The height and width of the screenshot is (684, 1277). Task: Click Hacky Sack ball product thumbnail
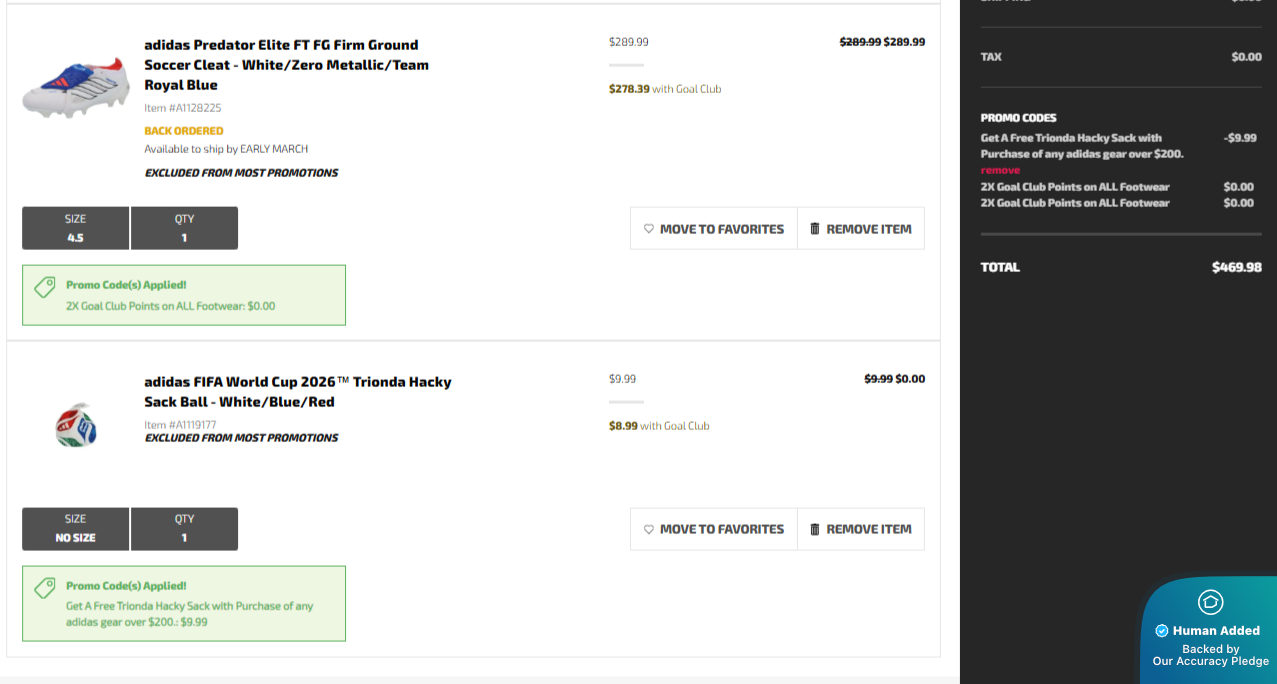[x=76, y=424]
